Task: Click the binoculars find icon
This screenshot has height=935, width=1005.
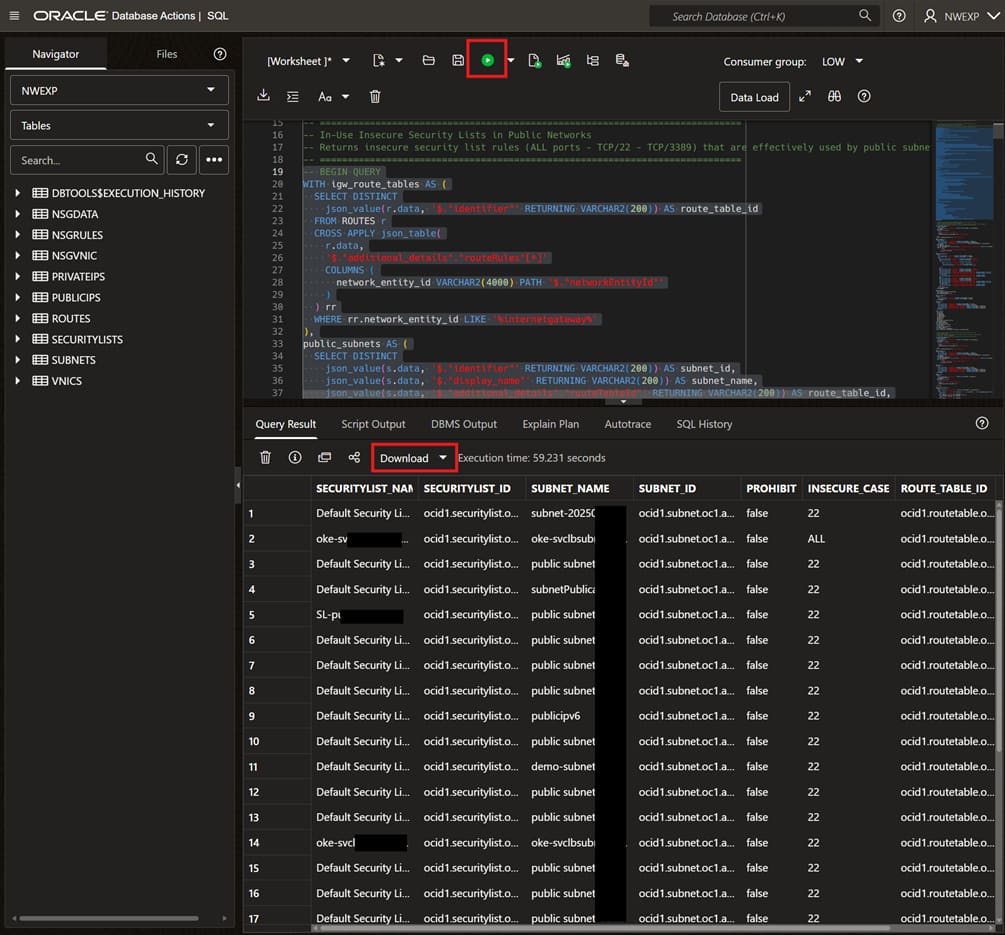Action: tap(834, 96)
